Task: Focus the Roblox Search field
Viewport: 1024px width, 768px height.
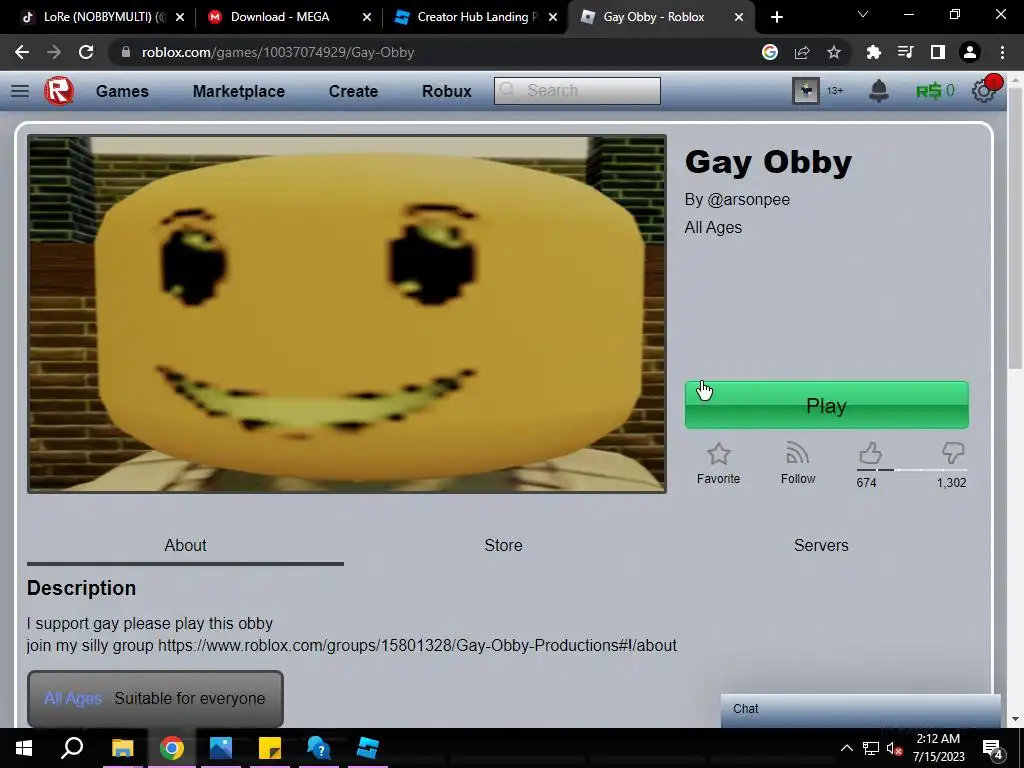Action: tap(577, 91)
